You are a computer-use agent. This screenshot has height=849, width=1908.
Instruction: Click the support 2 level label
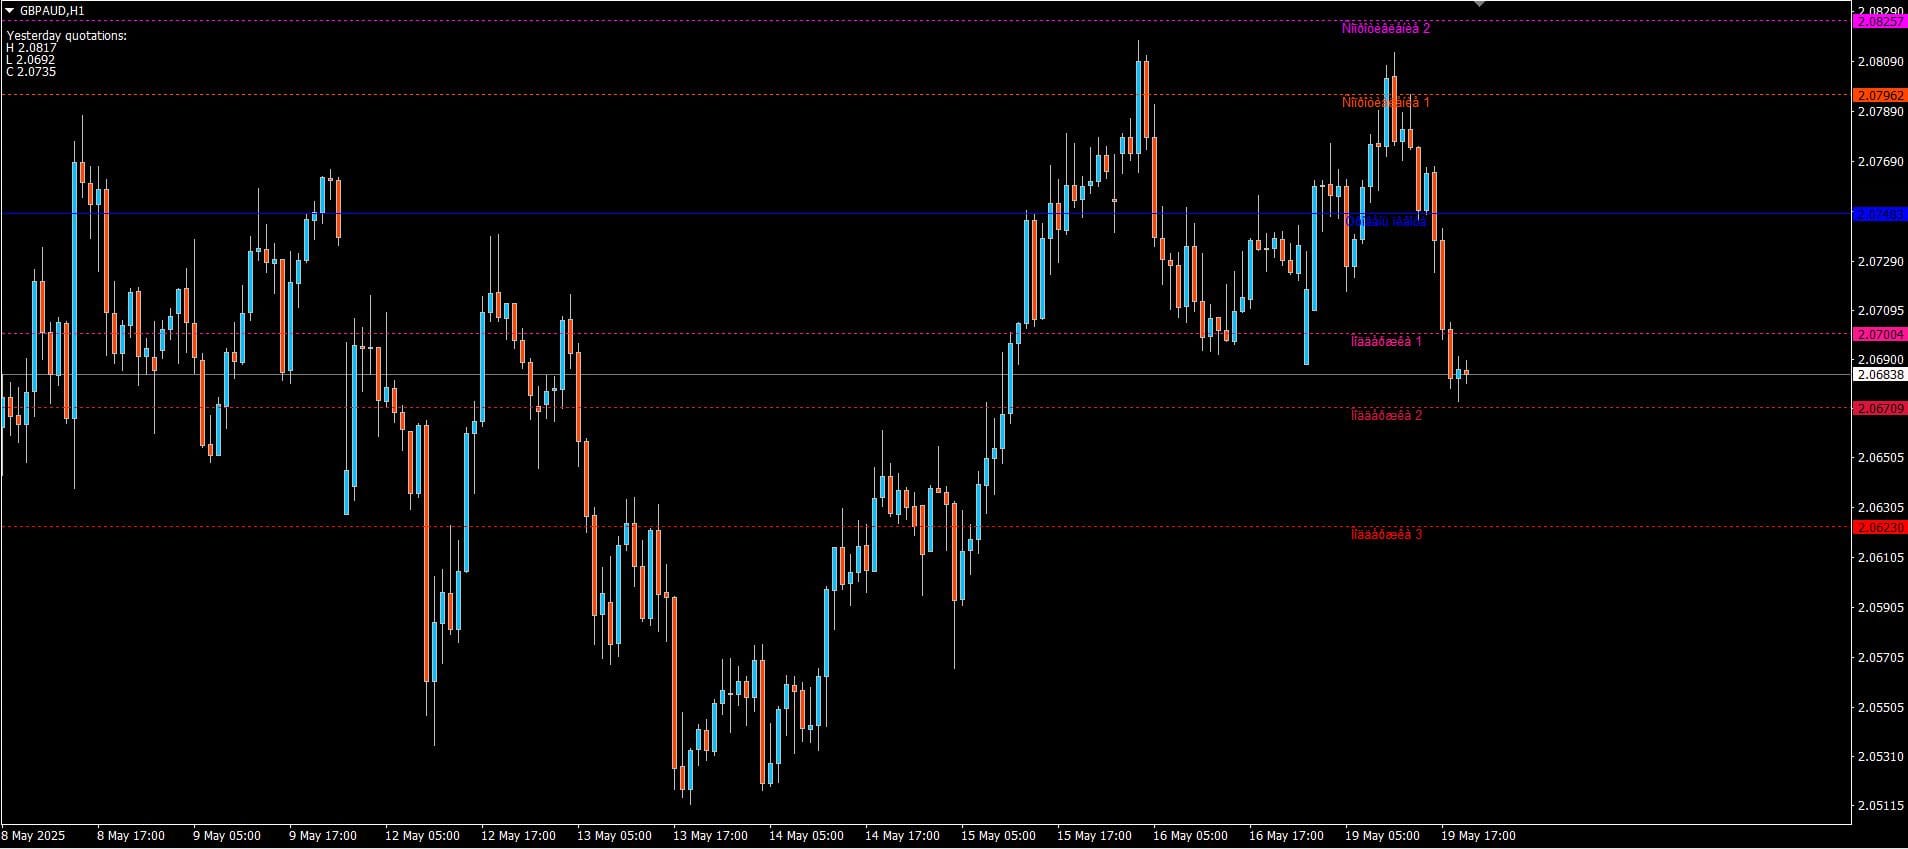click(1385, 416)
